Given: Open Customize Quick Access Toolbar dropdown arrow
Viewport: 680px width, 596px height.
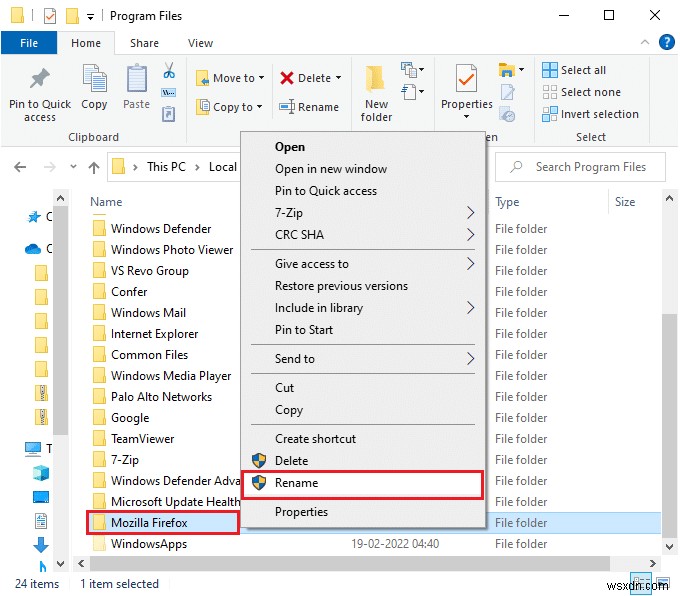Looking at the screenshot, I should click(x=90, y=17).
